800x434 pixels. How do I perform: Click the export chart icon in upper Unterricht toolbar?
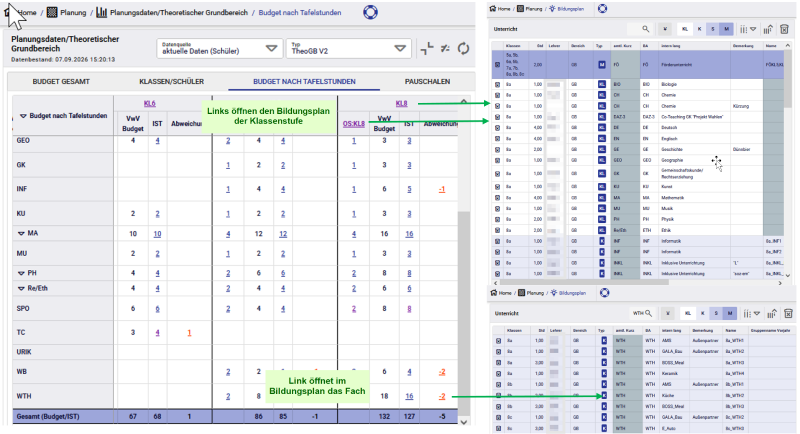(768, 29)
